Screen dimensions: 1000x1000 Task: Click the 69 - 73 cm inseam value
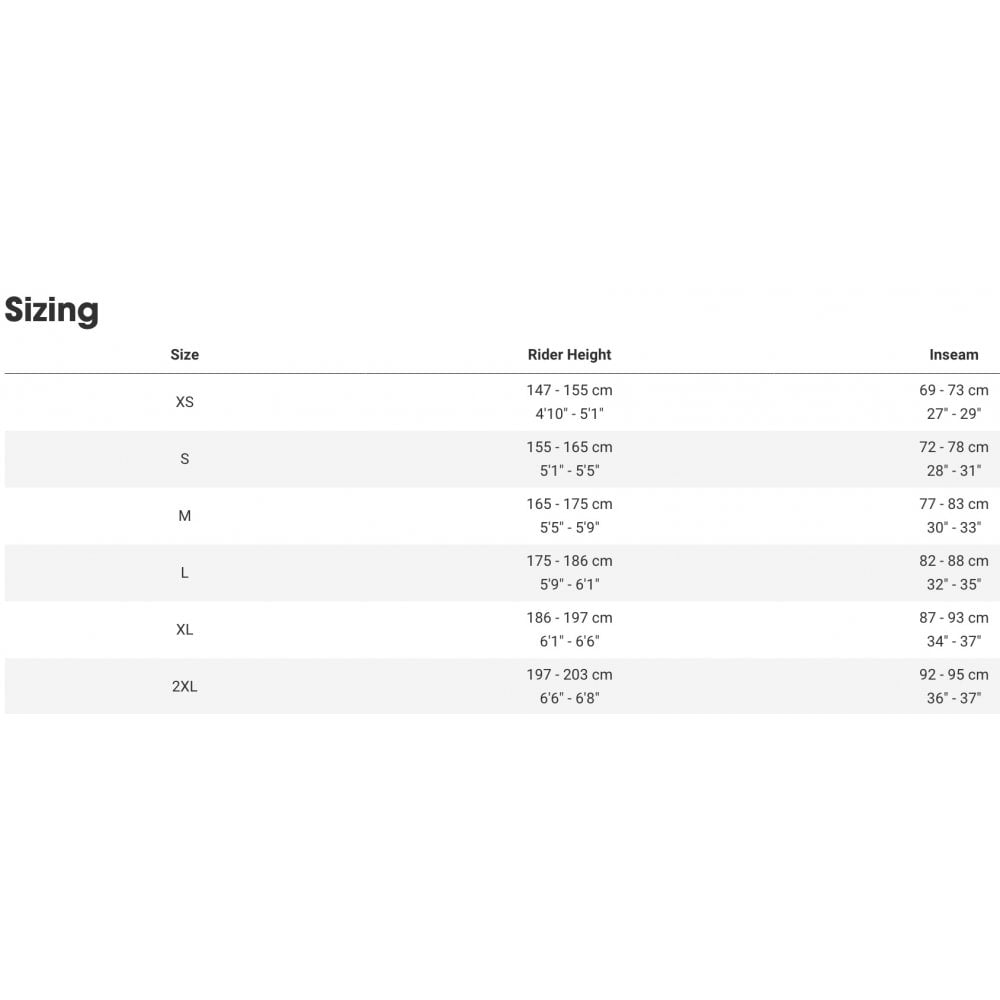[953, 390]
